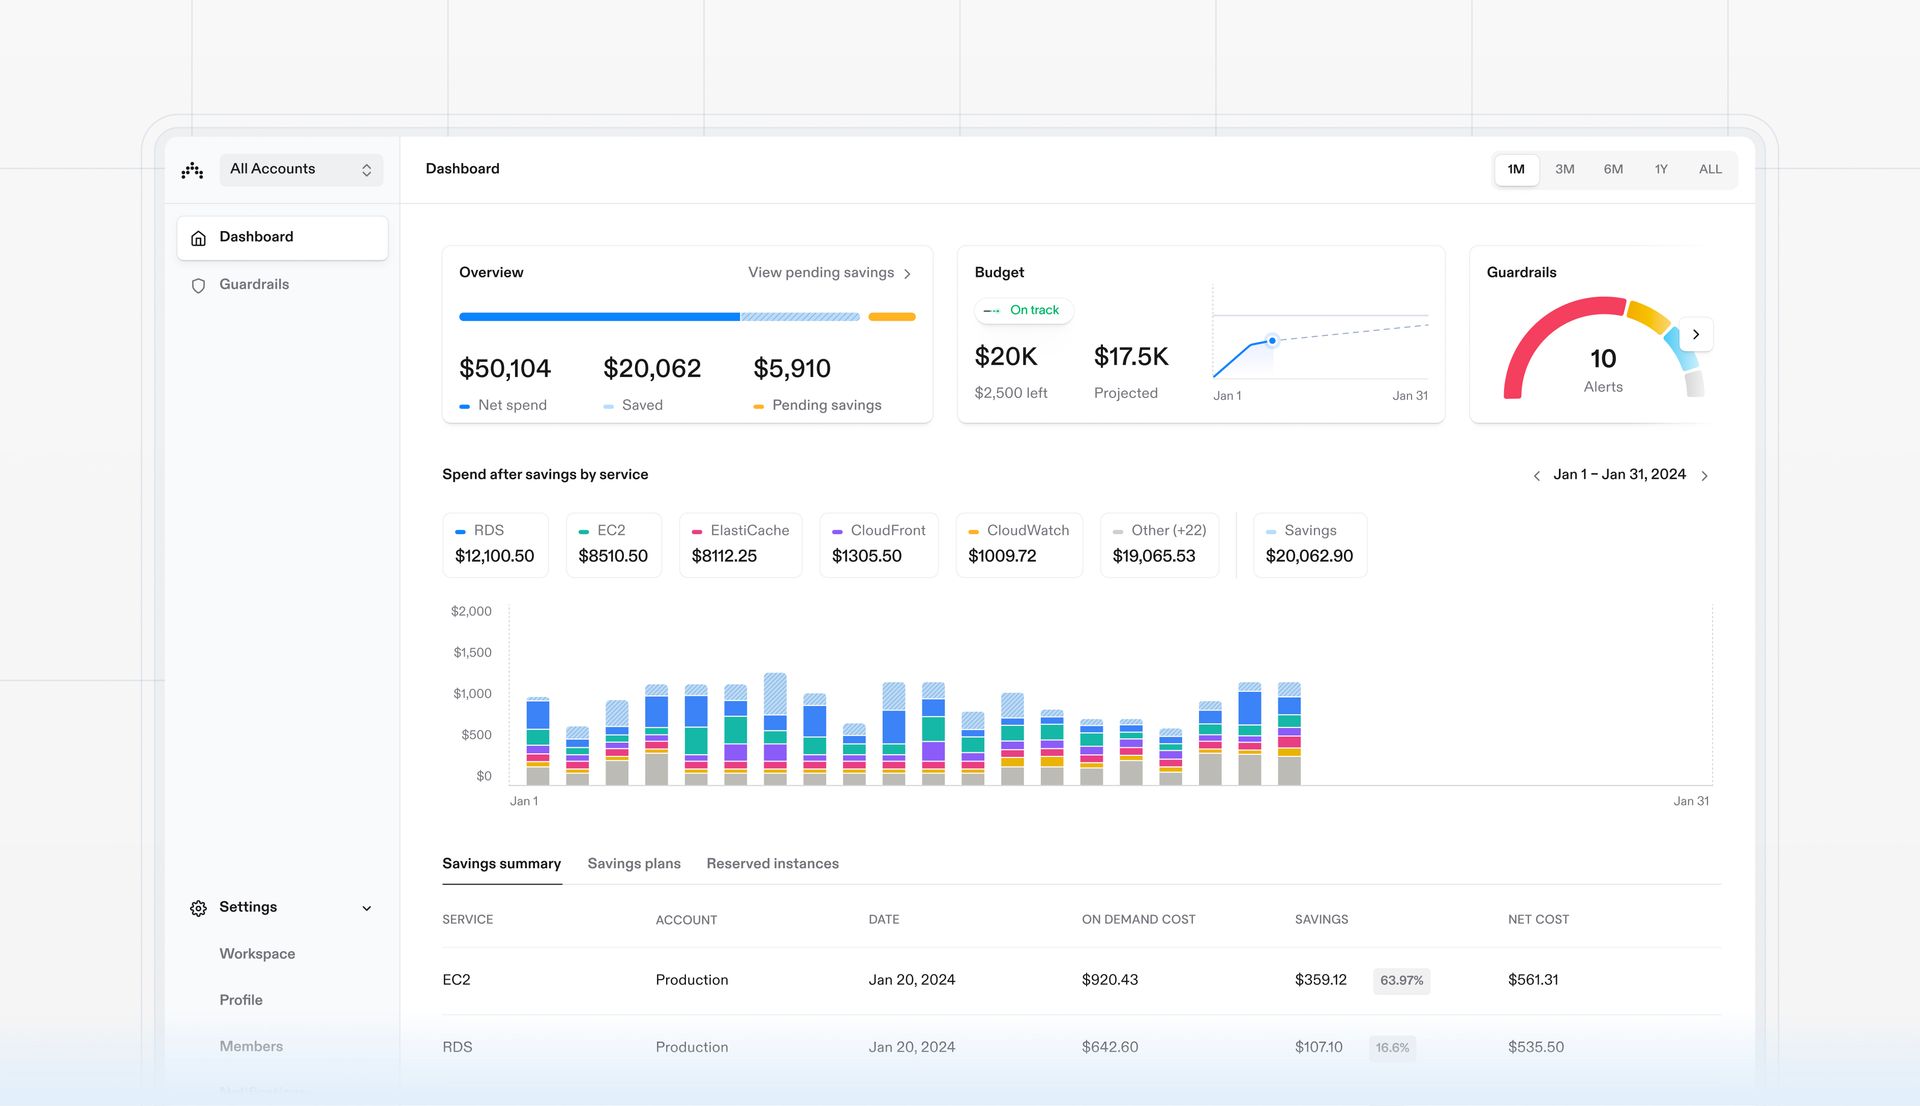The height and width of the screenshot is (1106, 1920).
Task: Click the Settings gear icon
Action: click(198, 908)
